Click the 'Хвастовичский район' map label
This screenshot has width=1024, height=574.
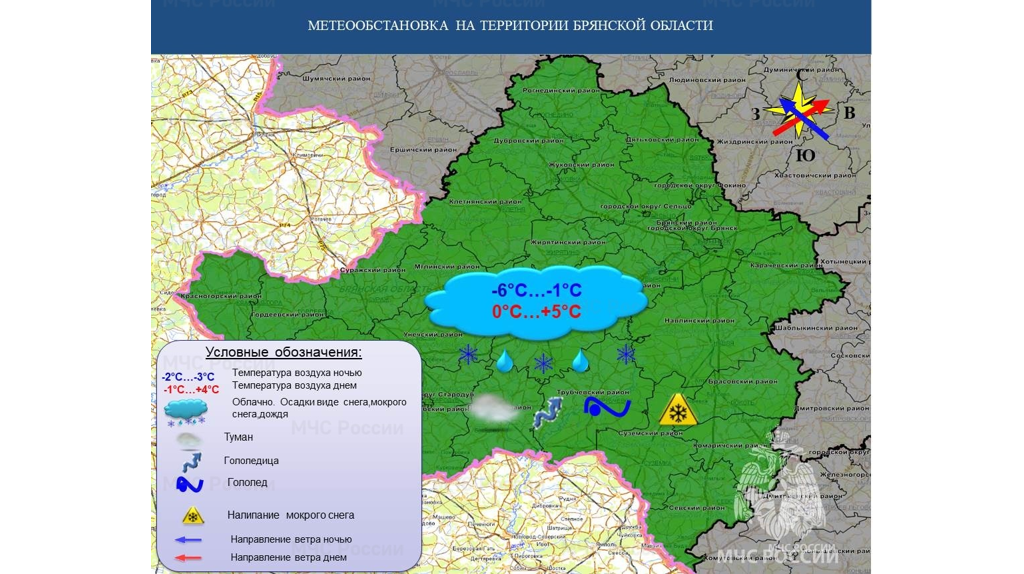815,176
